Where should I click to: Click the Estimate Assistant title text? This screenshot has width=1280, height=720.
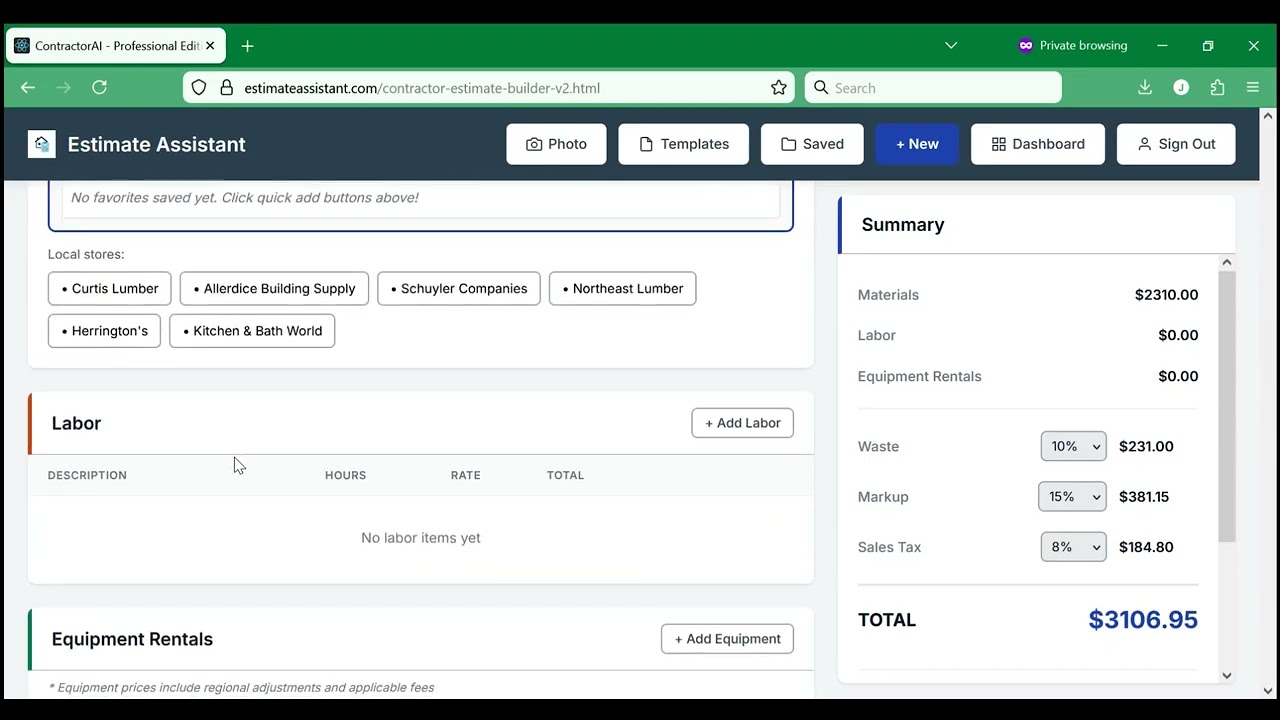coord(157,144)
